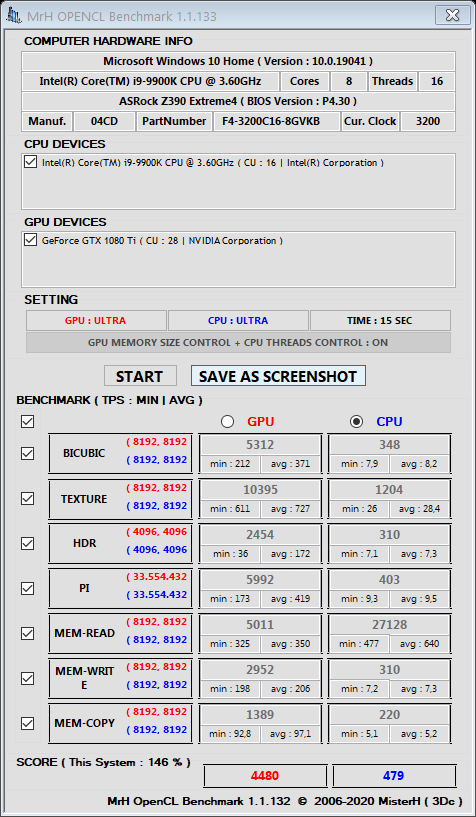
Task: Click the MrH OpenCL Benchmark title bar icon
Action: coord(12,16)
